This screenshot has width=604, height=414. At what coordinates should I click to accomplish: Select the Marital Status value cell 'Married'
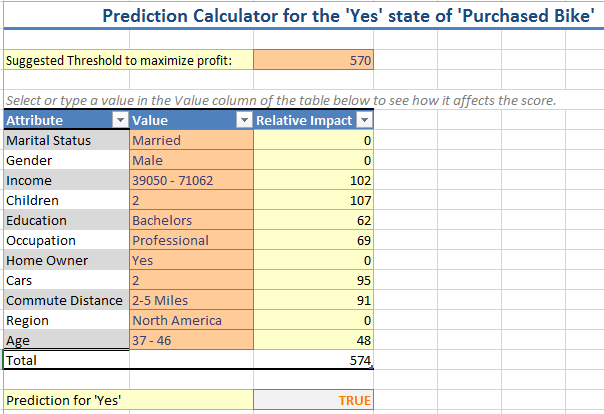click(191, 140)
